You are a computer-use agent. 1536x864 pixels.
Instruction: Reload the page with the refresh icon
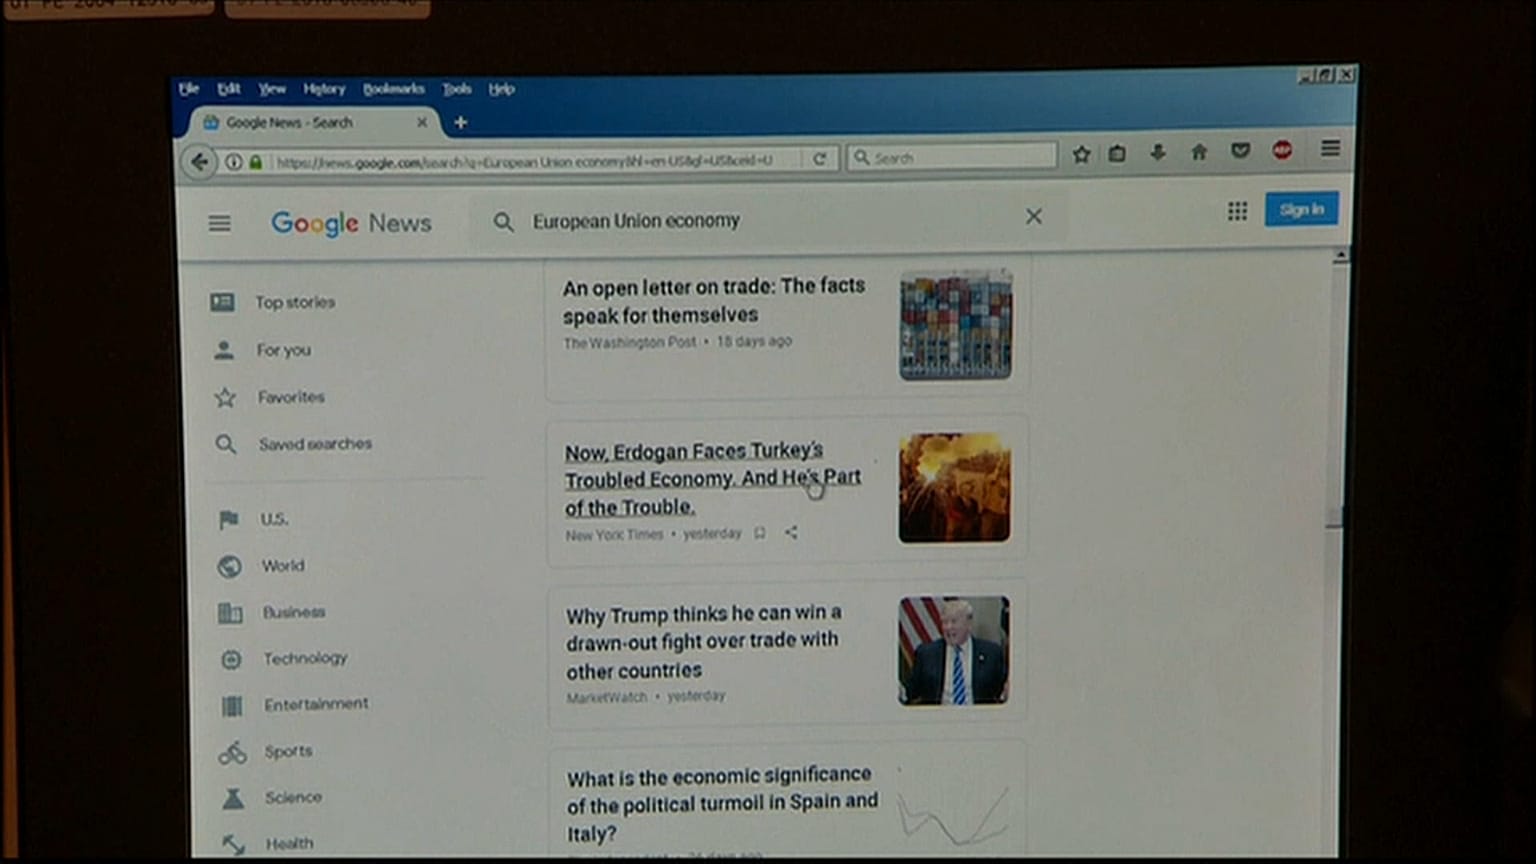[x=819, y=159]
